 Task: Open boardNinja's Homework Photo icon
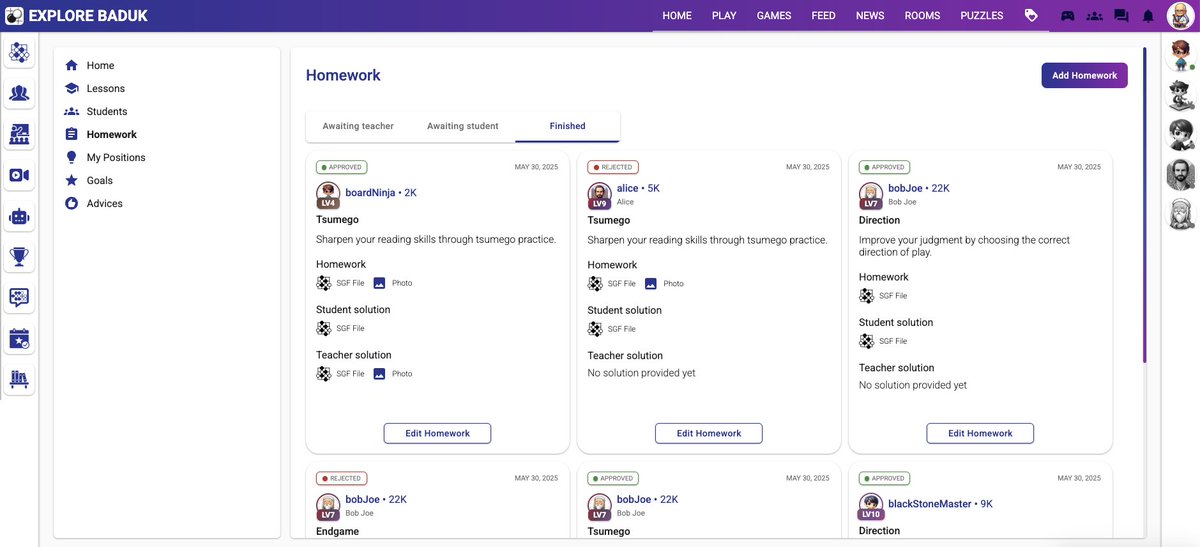tap(379, 283)
